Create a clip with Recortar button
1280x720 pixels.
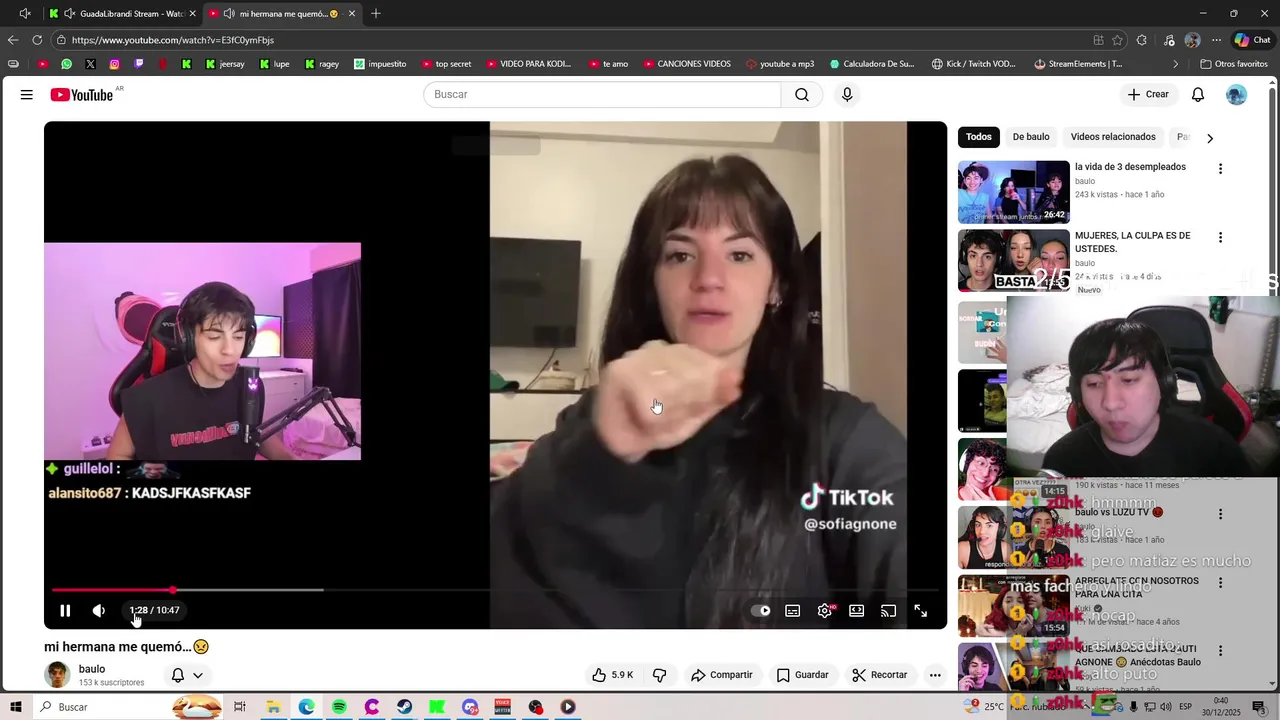880,675
